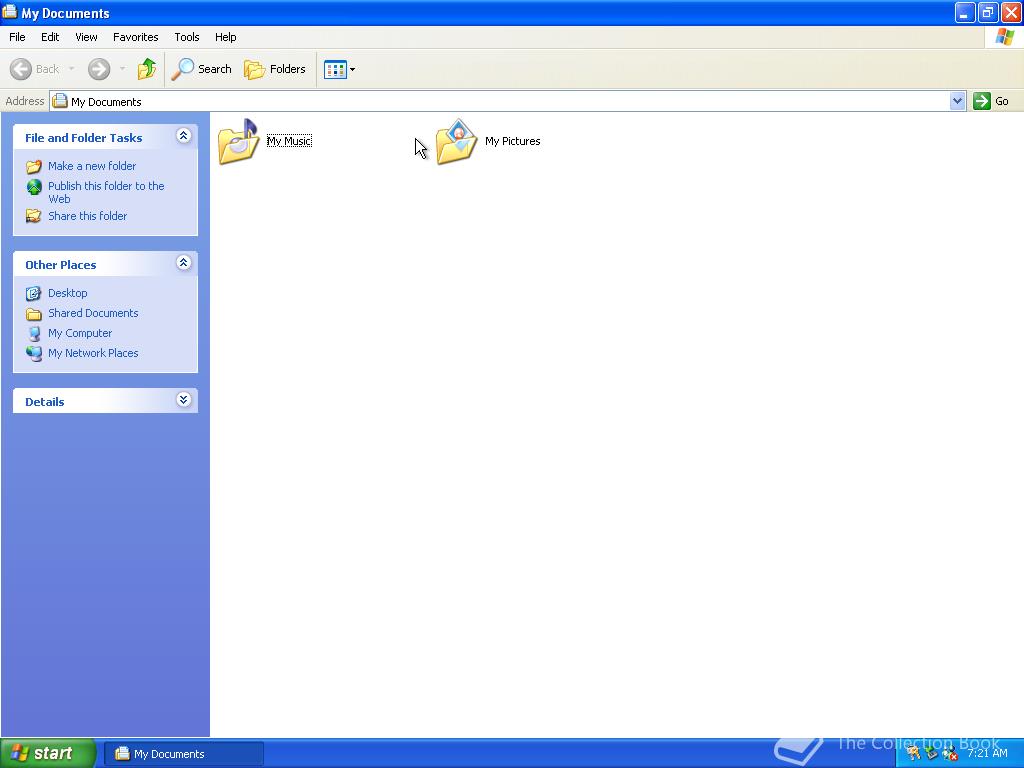Image resolution: width=1024 pixels, height=768 pixels.
Task: Minimize the My Documents window
Action: point(965,12)
